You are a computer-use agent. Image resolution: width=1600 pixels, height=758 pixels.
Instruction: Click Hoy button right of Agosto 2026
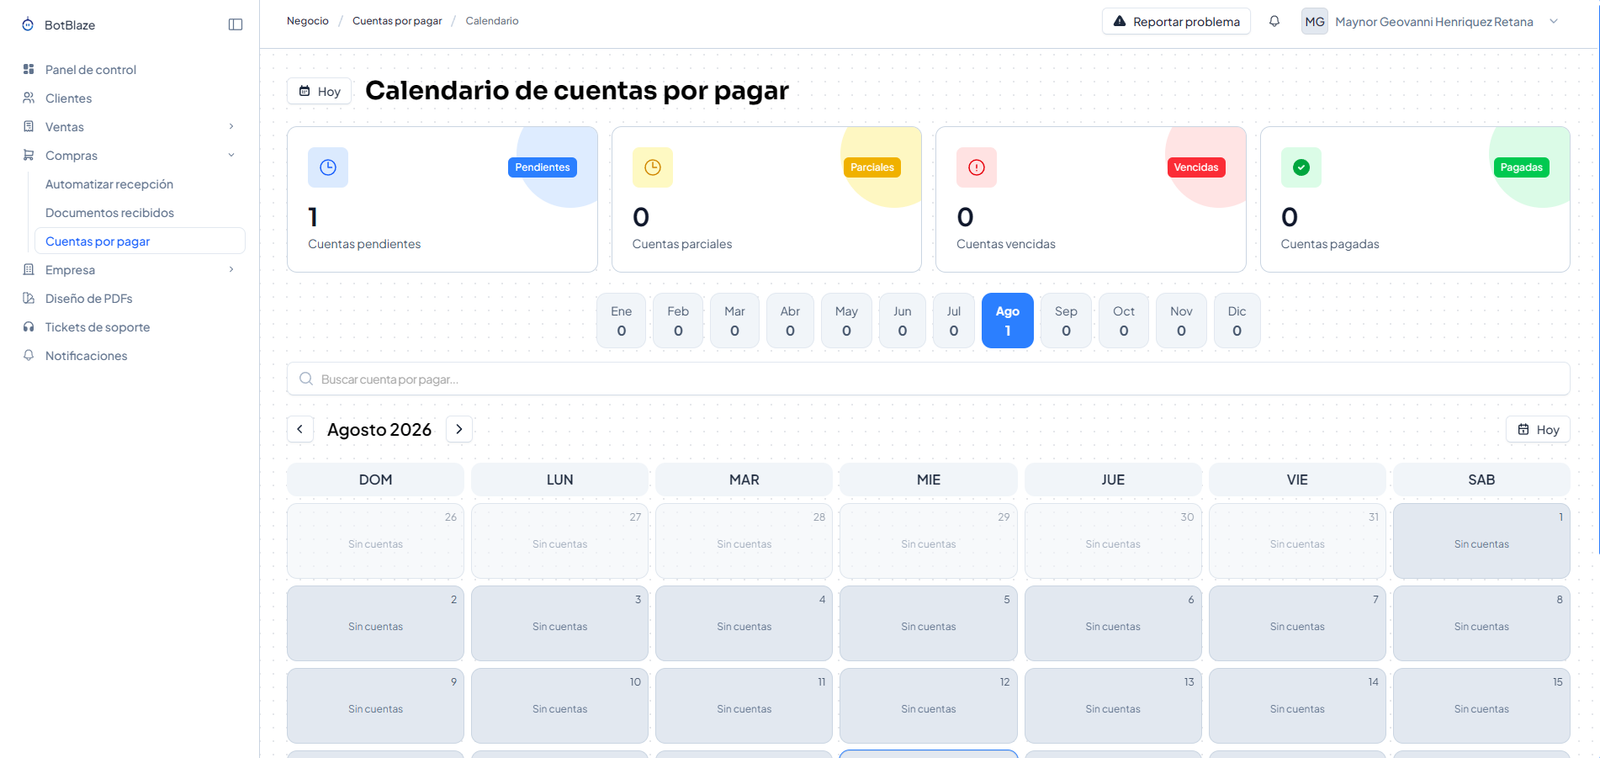coord(1538,430)
